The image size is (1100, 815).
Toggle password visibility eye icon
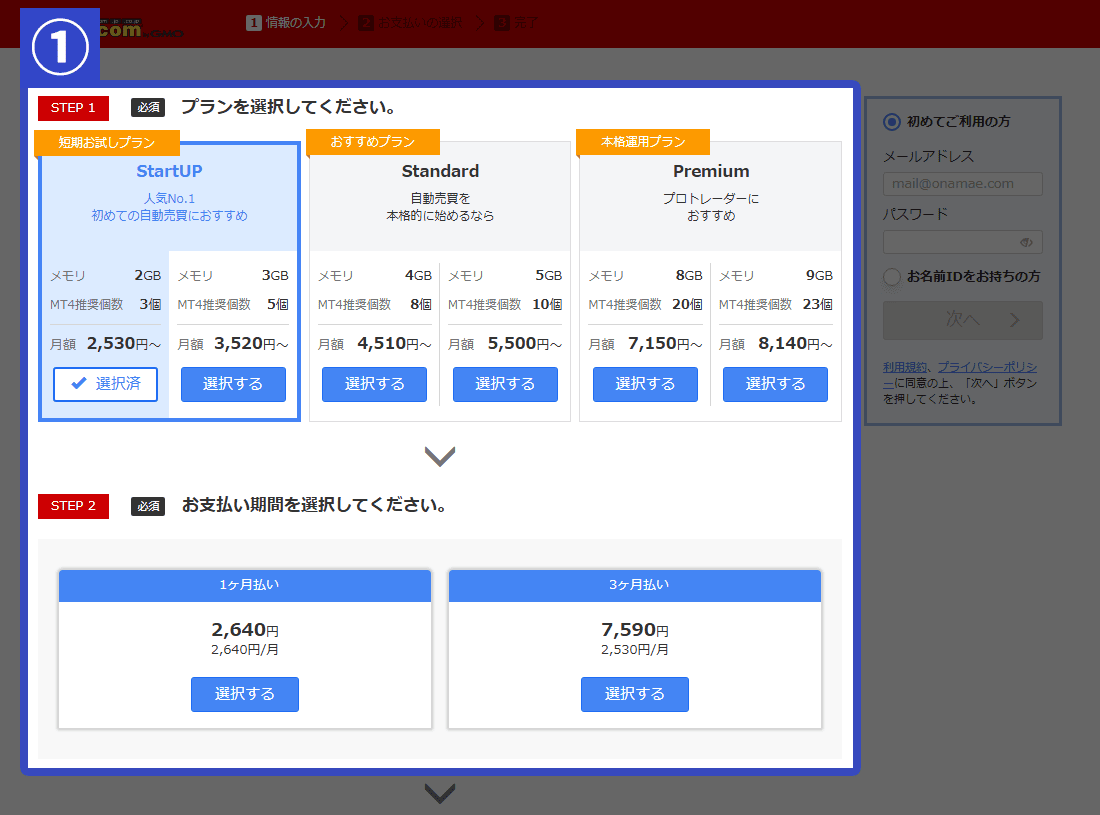pyautogui.click(x=1026, y=242)
